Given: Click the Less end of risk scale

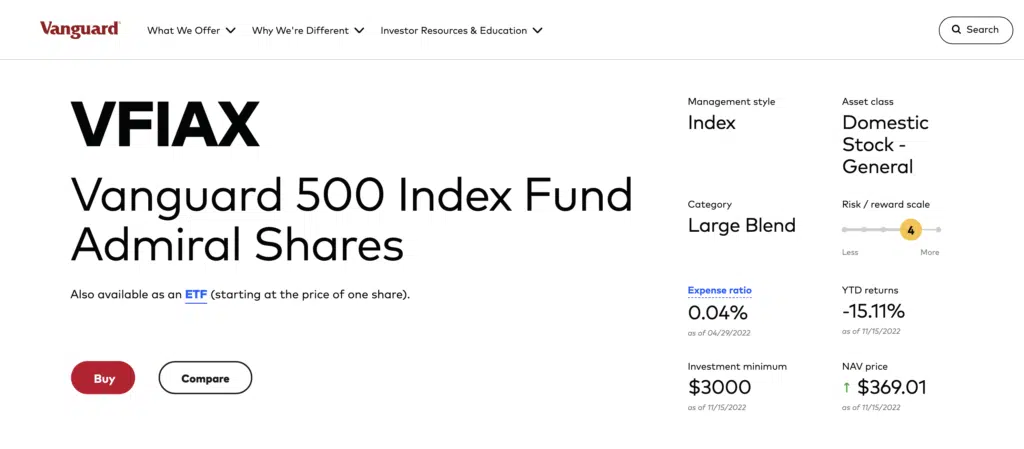Looking at the screenshot, I should click(849, 252).
